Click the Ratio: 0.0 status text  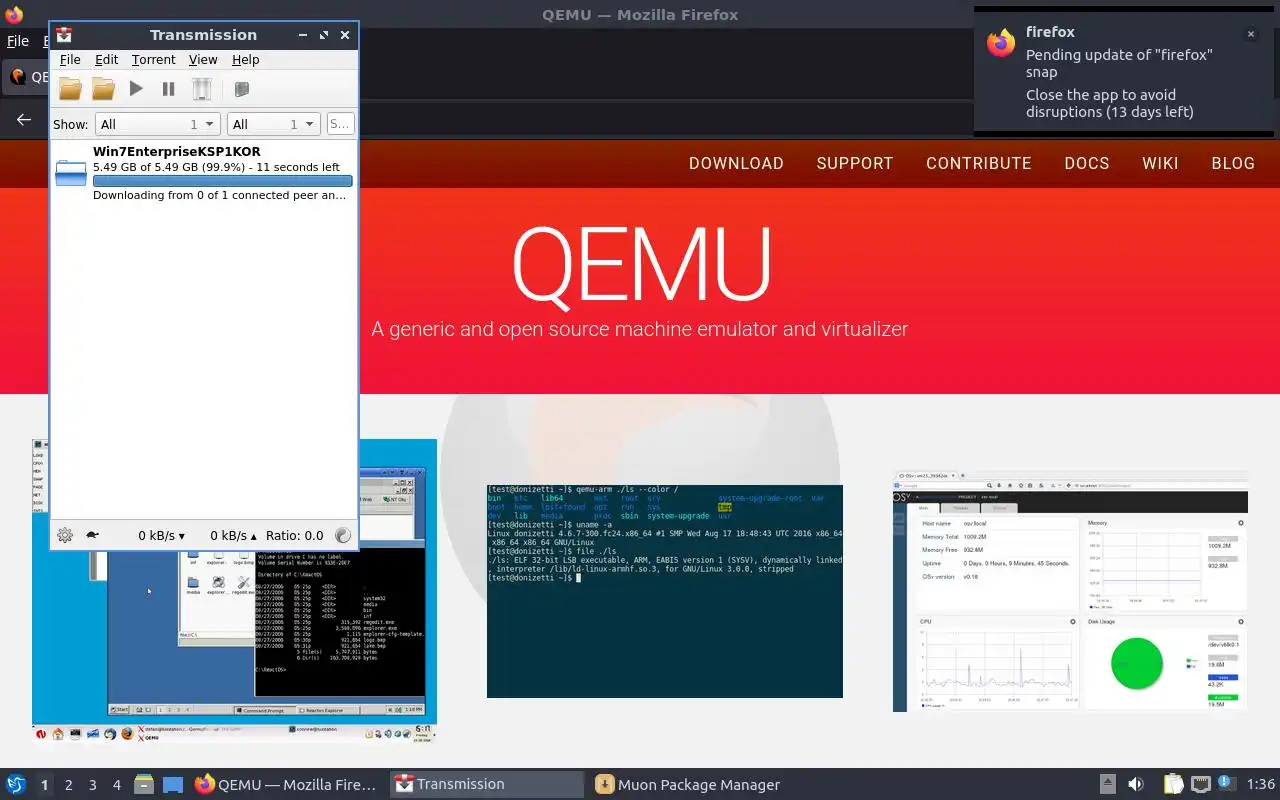point(295,536)
